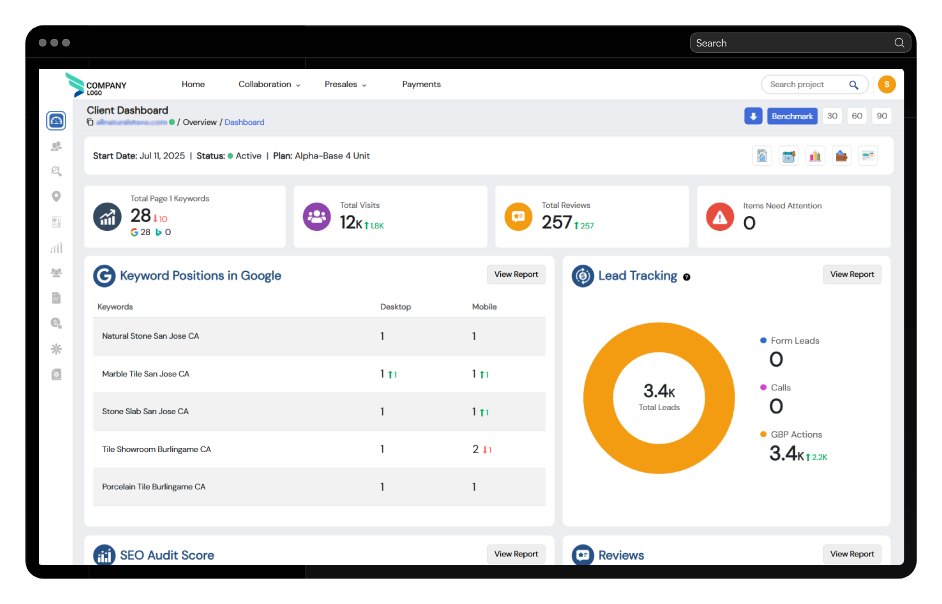Go to the Home menu item
Screen dimensions: 942x604
coord(193,85)
